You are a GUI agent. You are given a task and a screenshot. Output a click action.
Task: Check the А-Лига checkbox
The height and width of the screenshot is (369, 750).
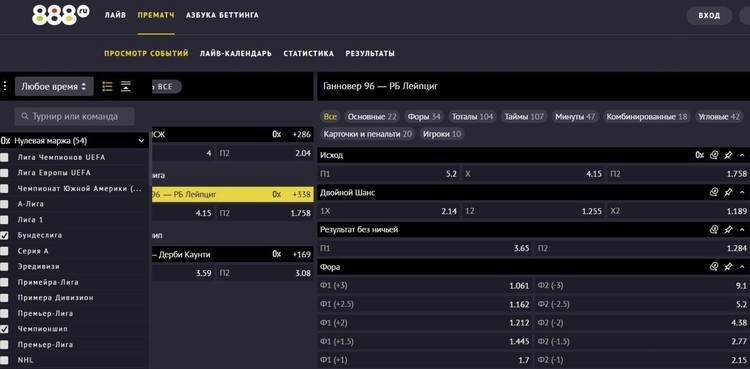pos(4,204)
